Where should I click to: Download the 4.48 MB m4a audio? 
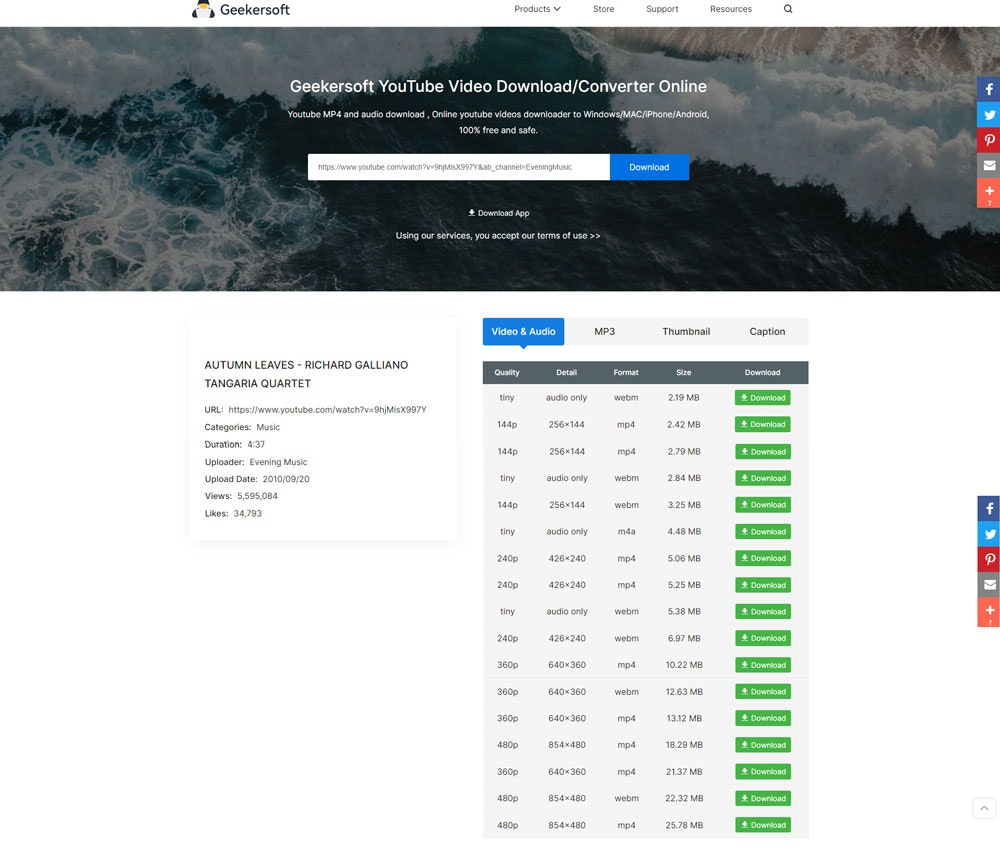click(763, 531)
